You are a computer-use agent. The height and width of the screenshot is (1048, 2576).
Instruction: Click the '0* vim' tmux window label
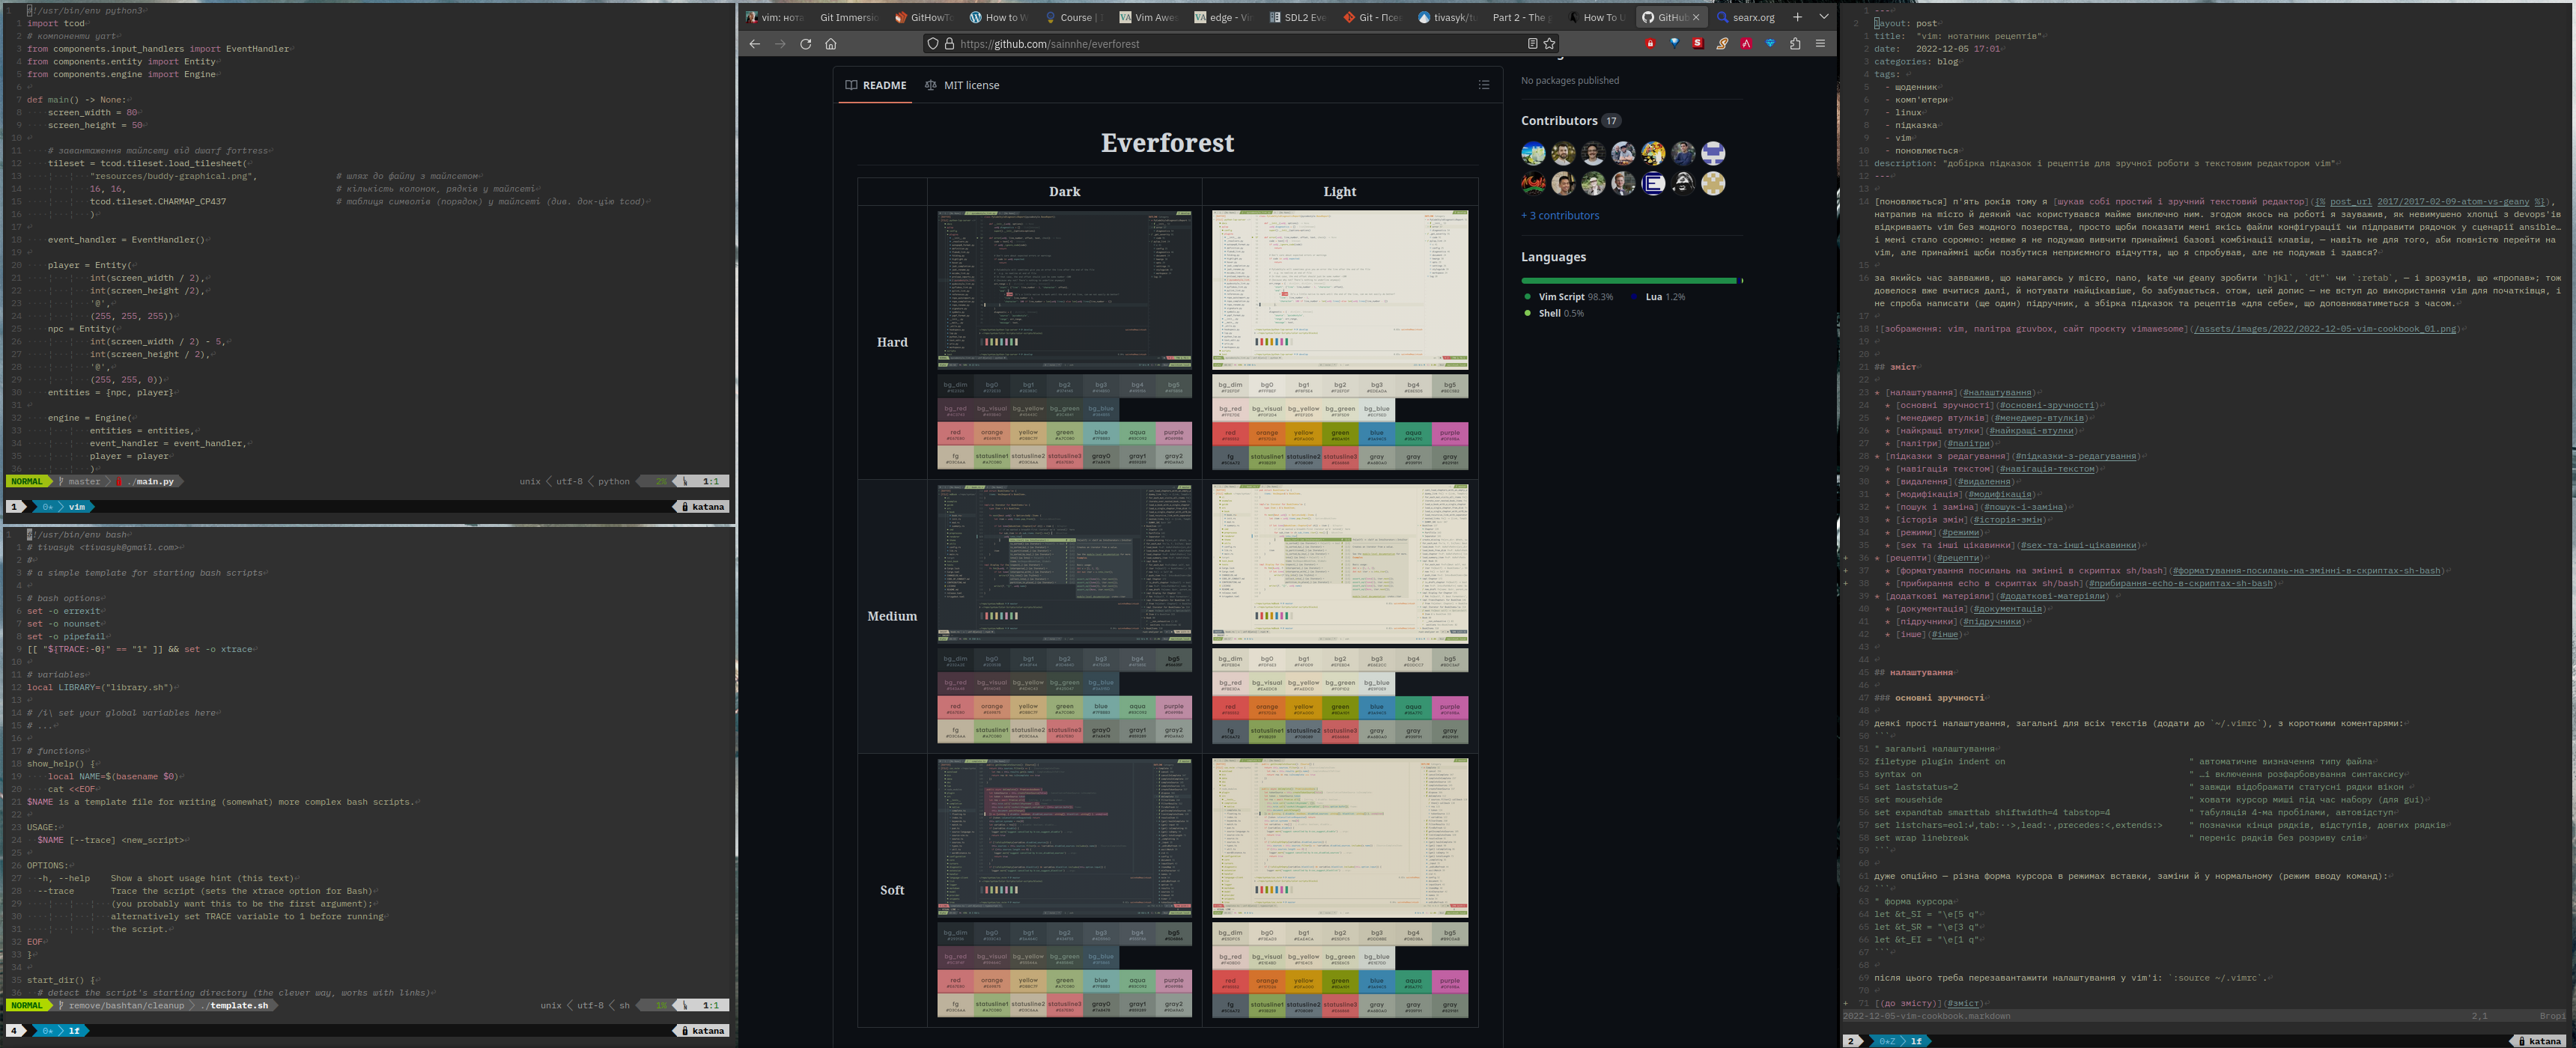[64, 507]
